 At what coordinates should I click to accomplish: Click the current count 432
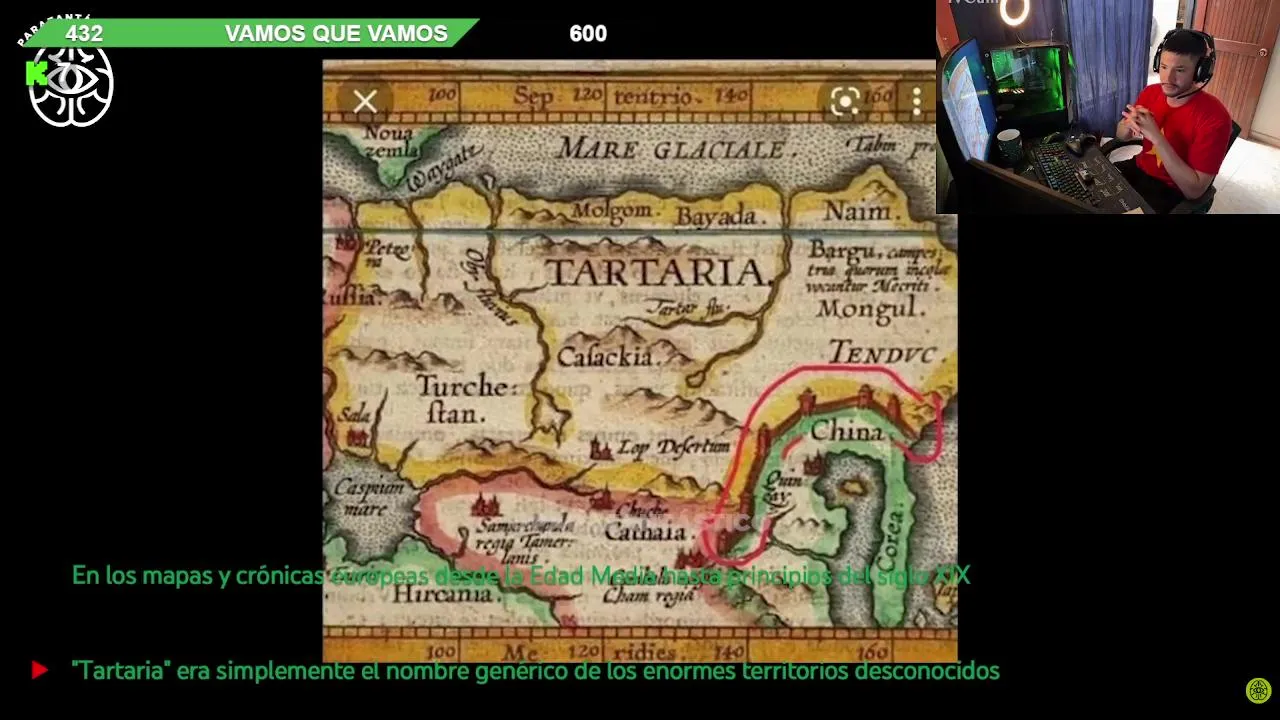pos(84,33)
